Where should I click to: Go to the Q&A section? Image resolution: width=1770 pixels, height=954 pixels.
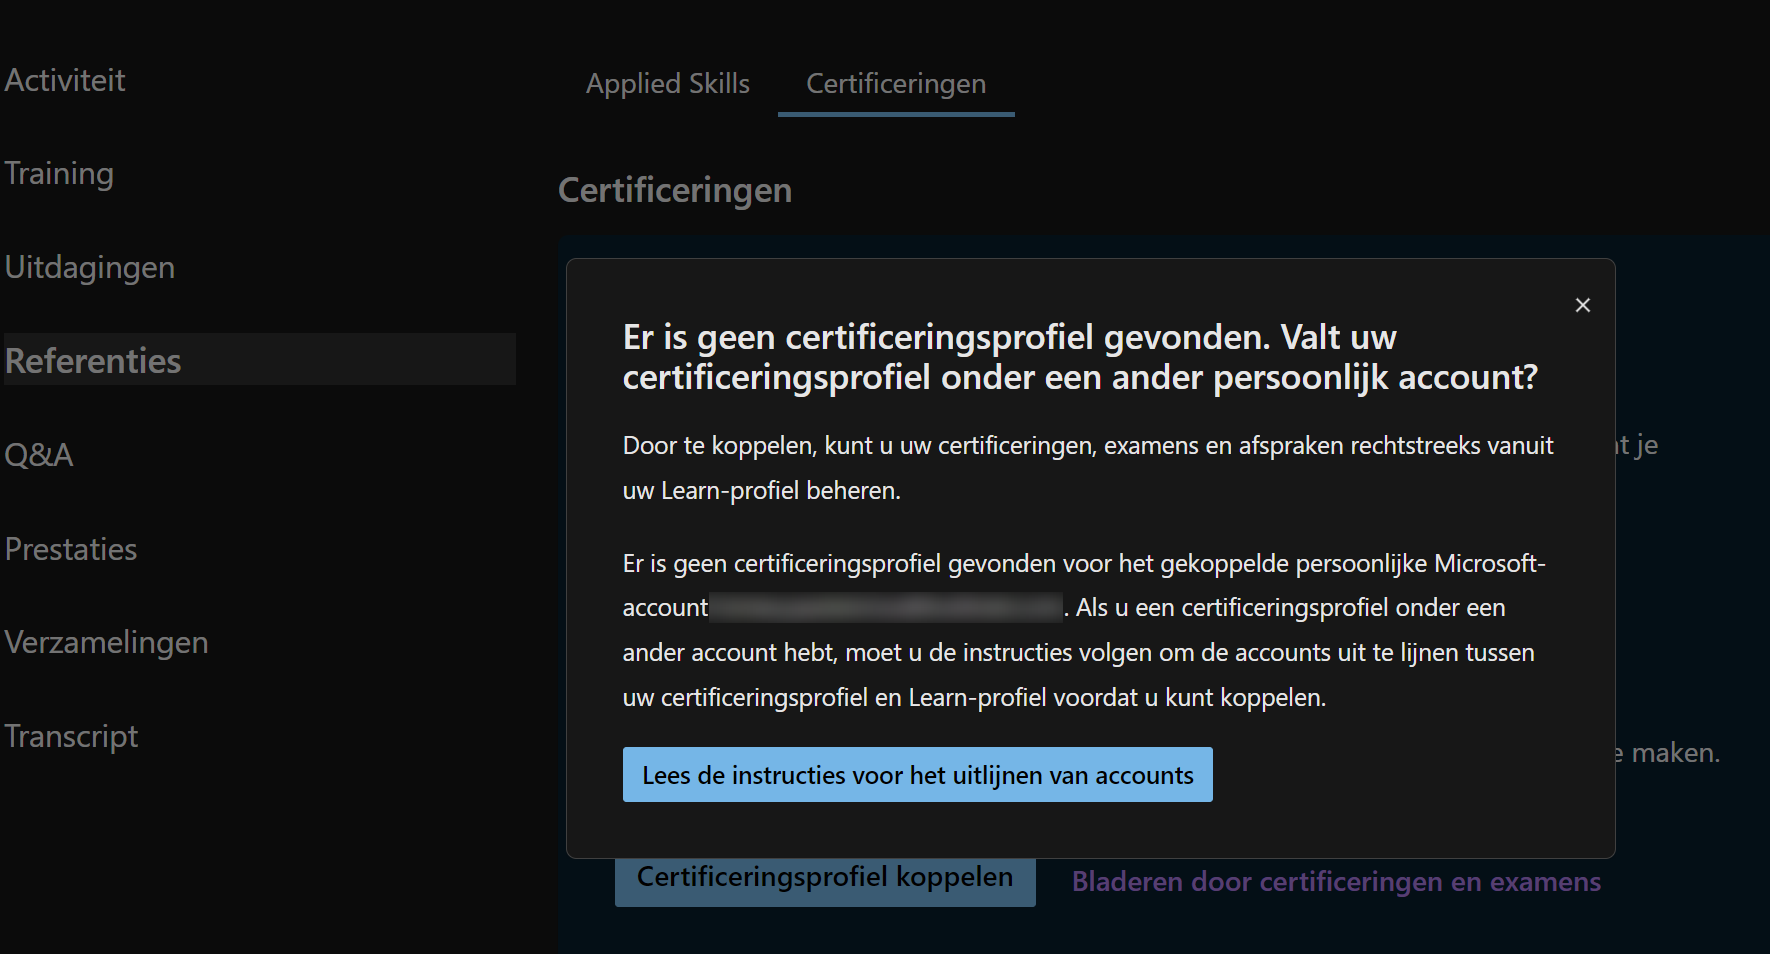click(39, 454)
